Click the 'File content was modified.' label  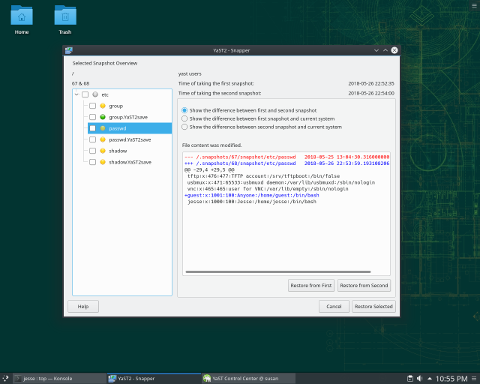point(212,145)
